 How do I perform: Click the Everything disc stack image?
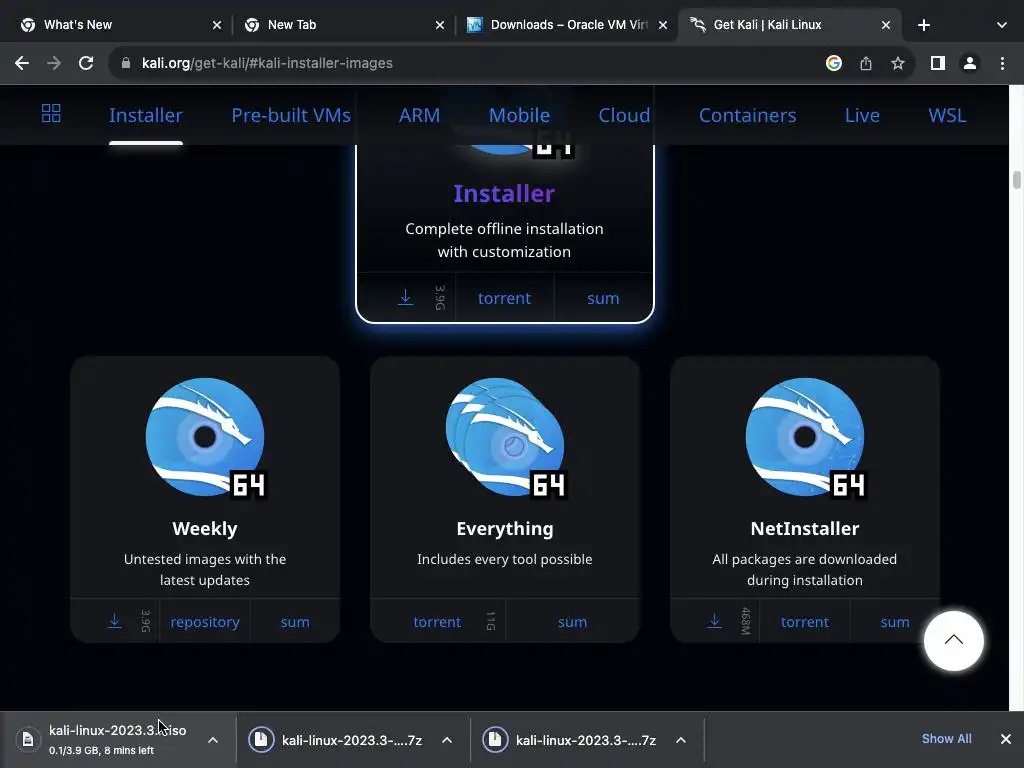505,437
